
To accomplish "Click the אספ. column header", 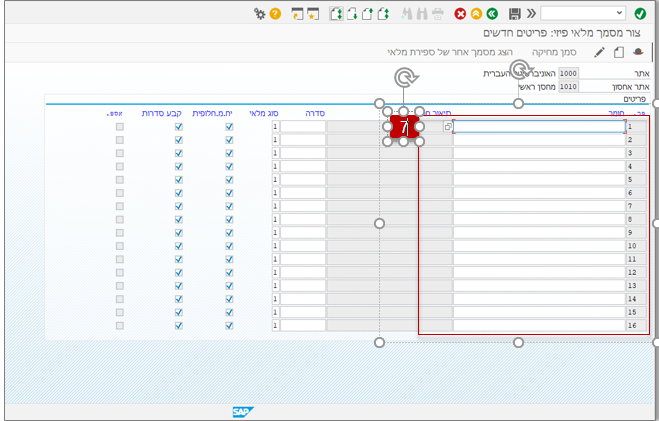I will click(x=115, y=113).
